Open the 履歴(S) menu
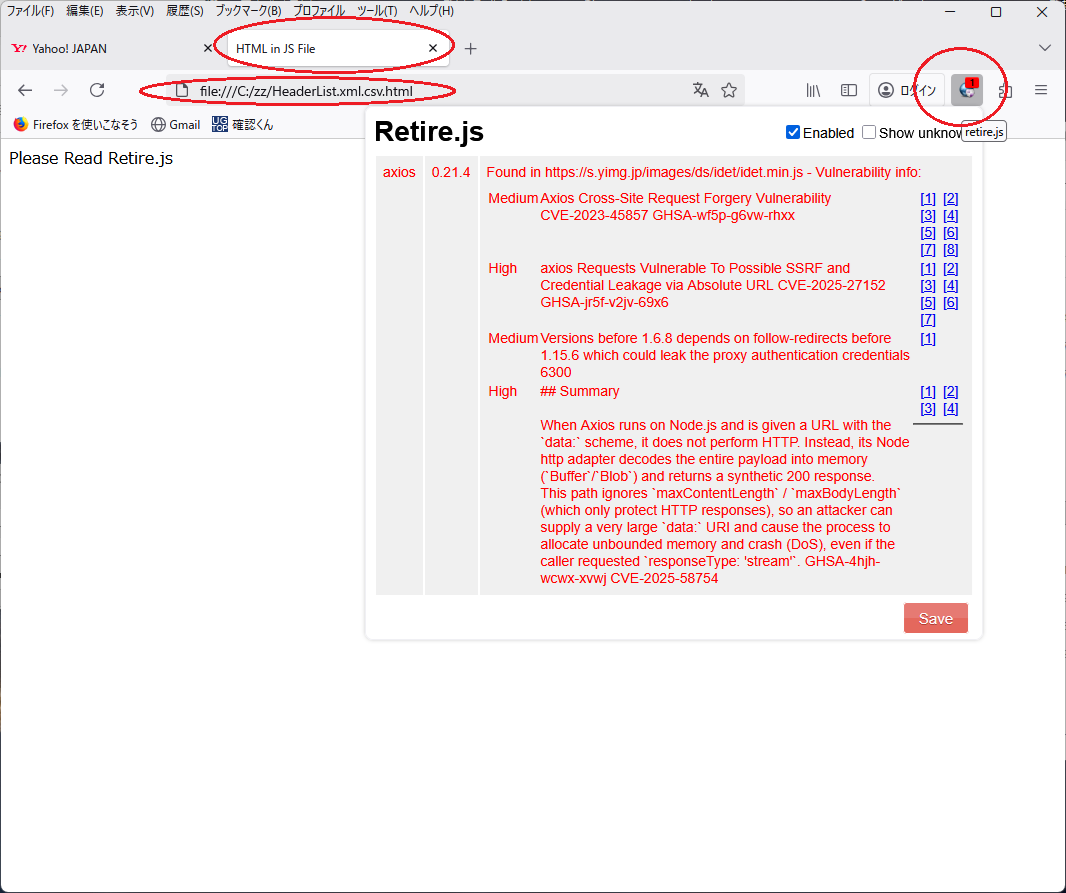This screenshot has width=1066, height=893. coord(185,11)
